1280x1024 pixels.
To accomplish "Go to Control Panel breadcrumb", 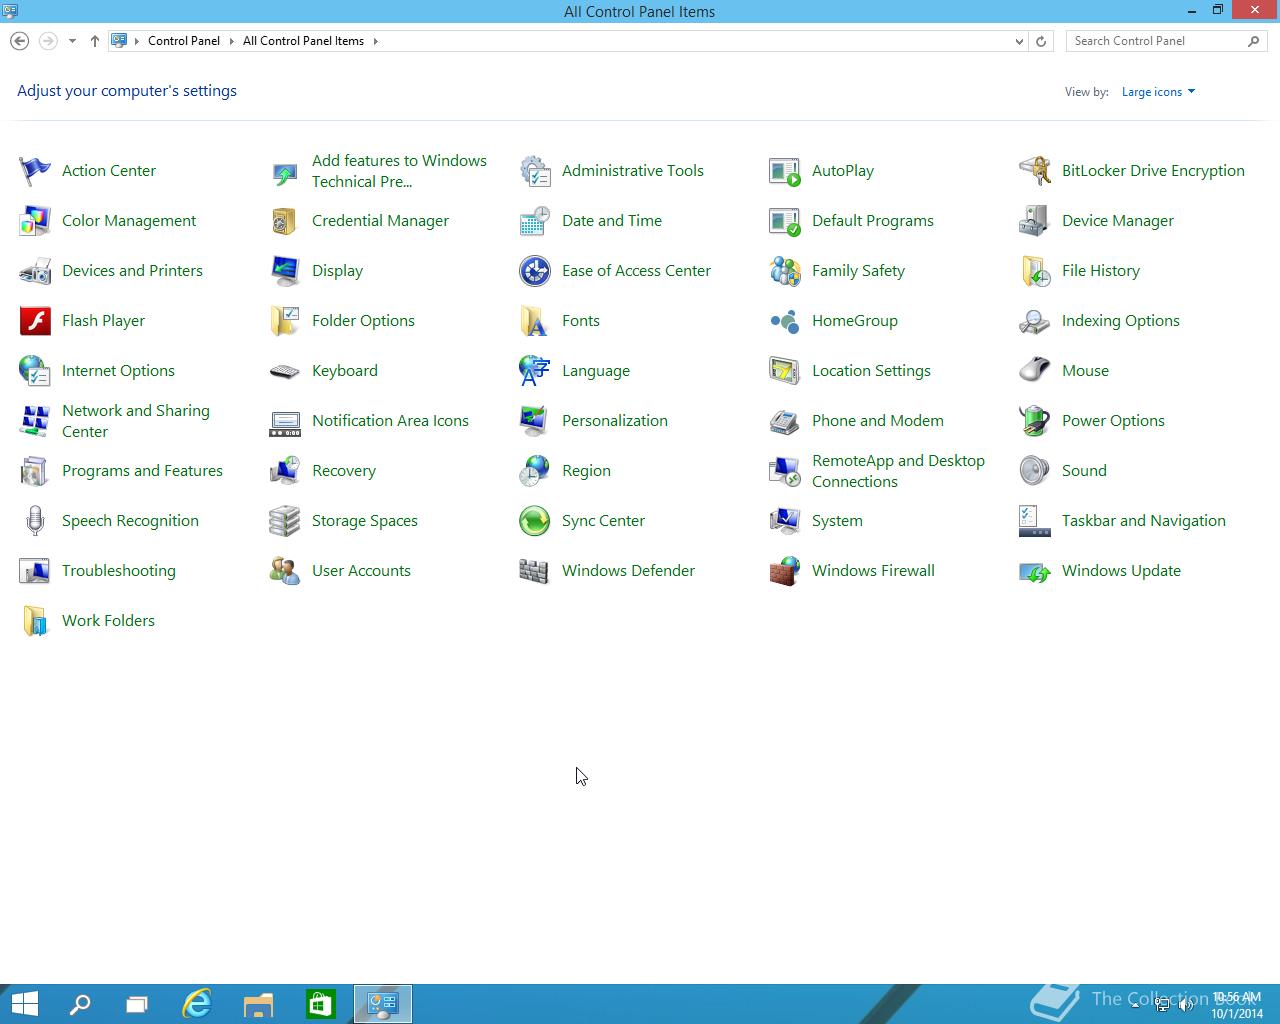I will click(184, 41).
